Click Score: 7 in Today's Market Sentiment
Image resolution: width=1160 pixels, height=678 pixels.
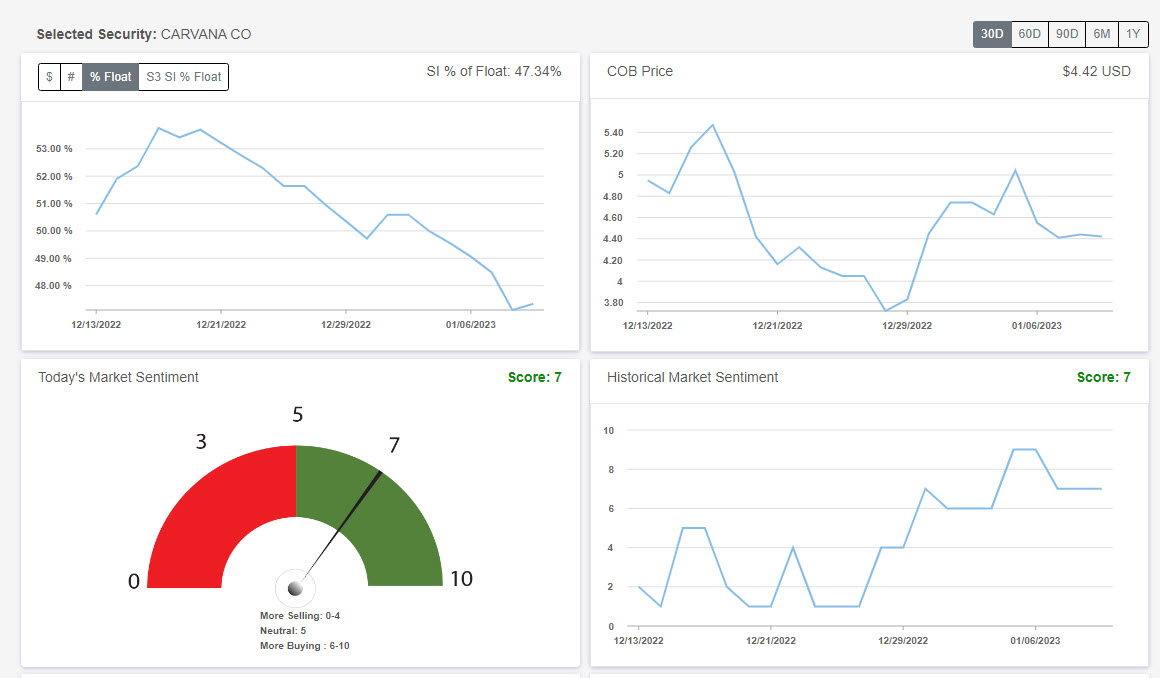tap(534, 377)
